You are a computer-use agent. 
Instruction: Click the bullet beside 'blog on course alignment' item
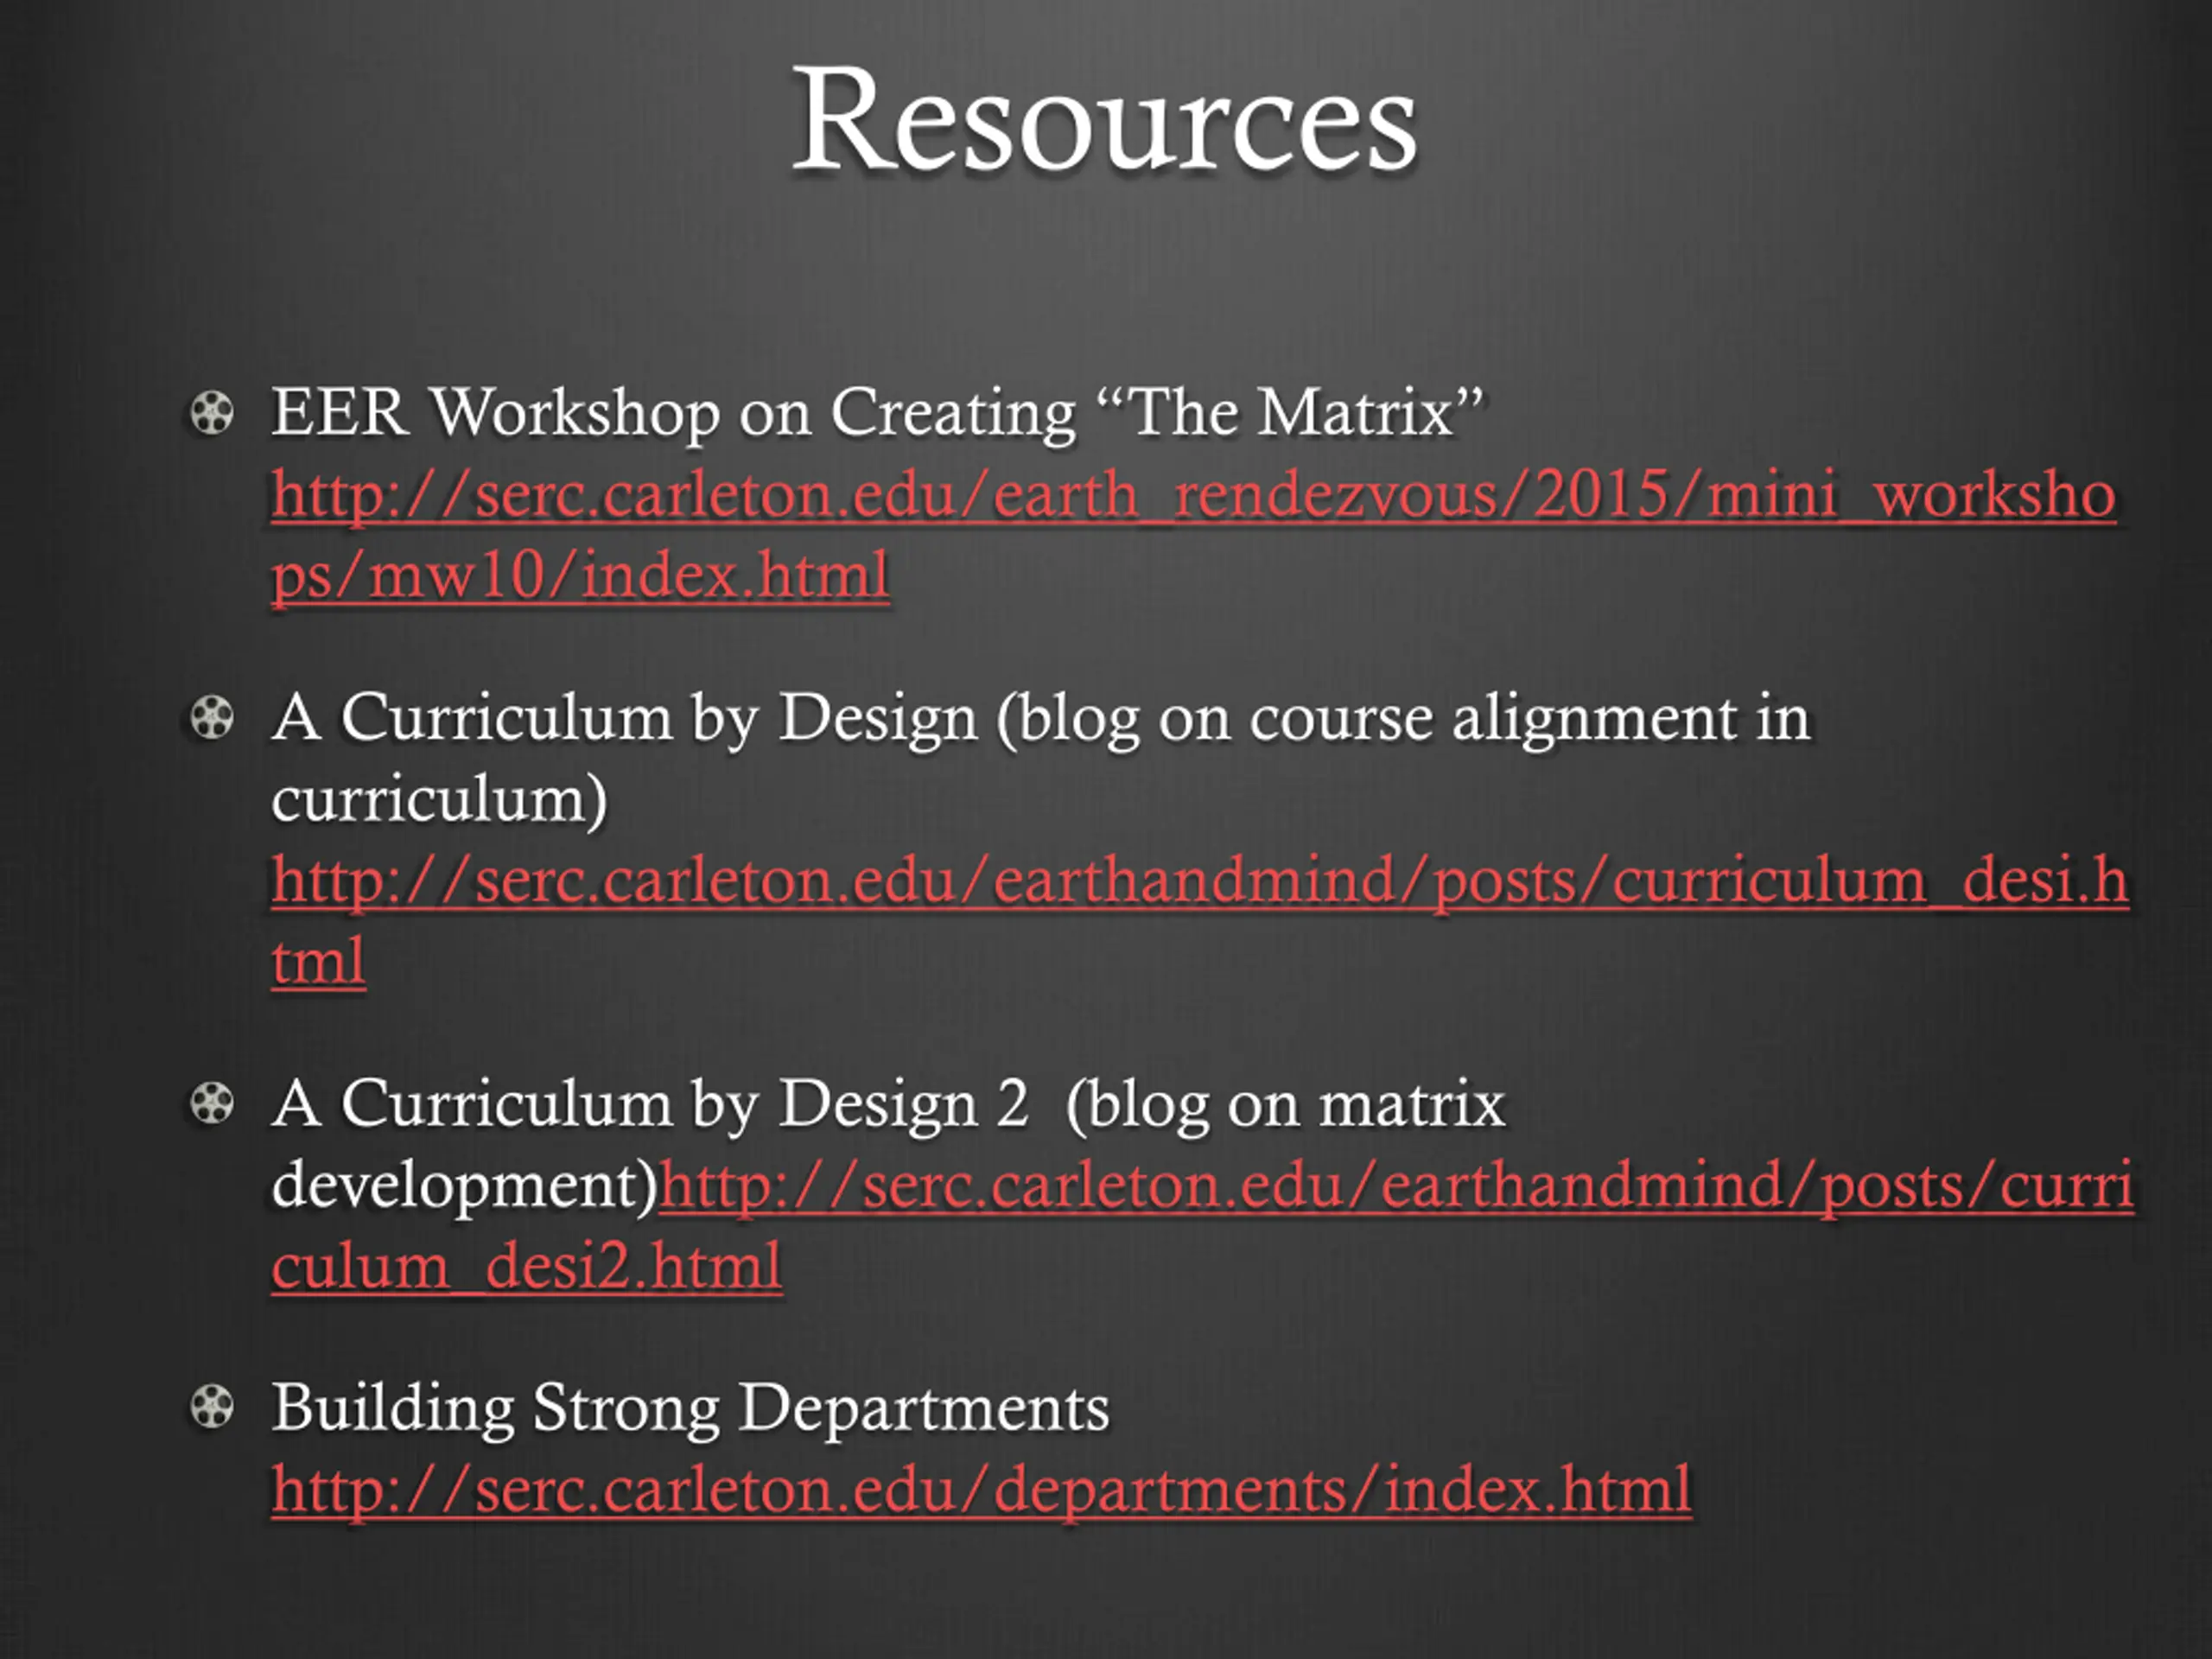coord(212,717)
